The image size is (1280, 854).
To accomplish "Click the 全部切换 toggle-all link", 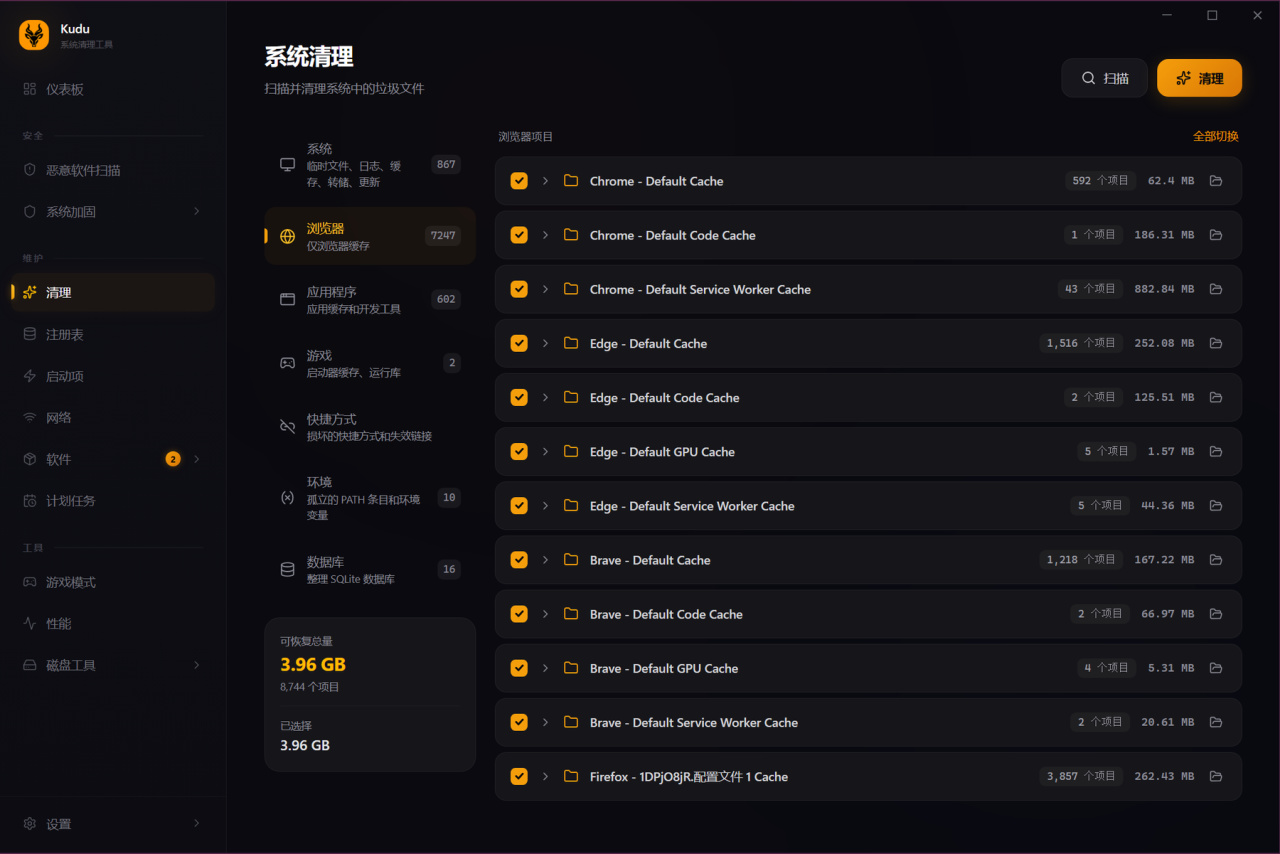I will pos(1215,136).
